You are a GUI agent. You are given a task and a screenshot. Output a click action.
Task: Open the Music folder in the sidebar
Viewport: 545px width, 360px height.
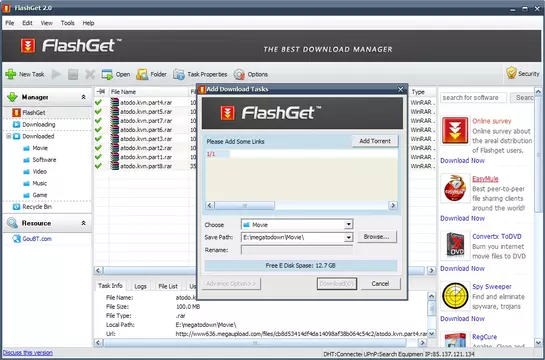coord(40,183)
